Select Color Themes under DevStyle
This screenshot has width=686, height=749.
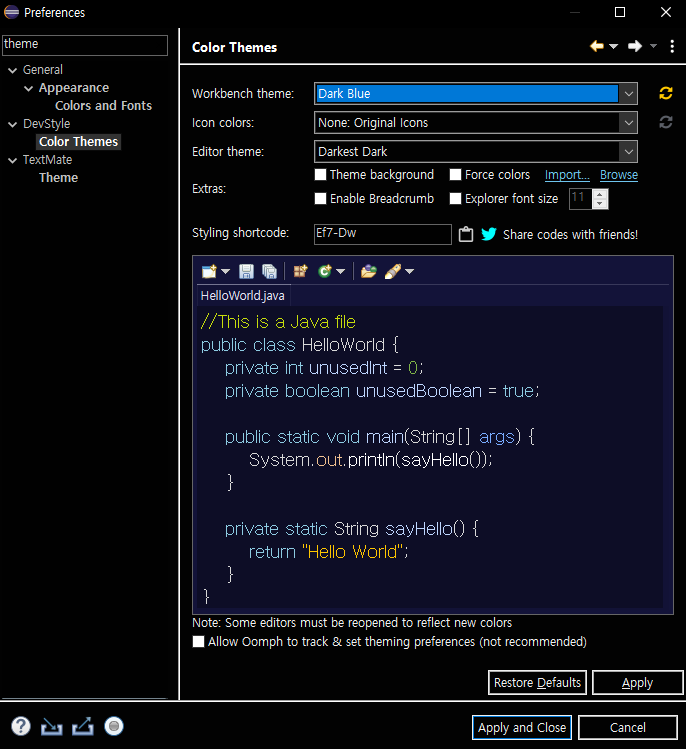pyautogui.click(x=78, y=142)
